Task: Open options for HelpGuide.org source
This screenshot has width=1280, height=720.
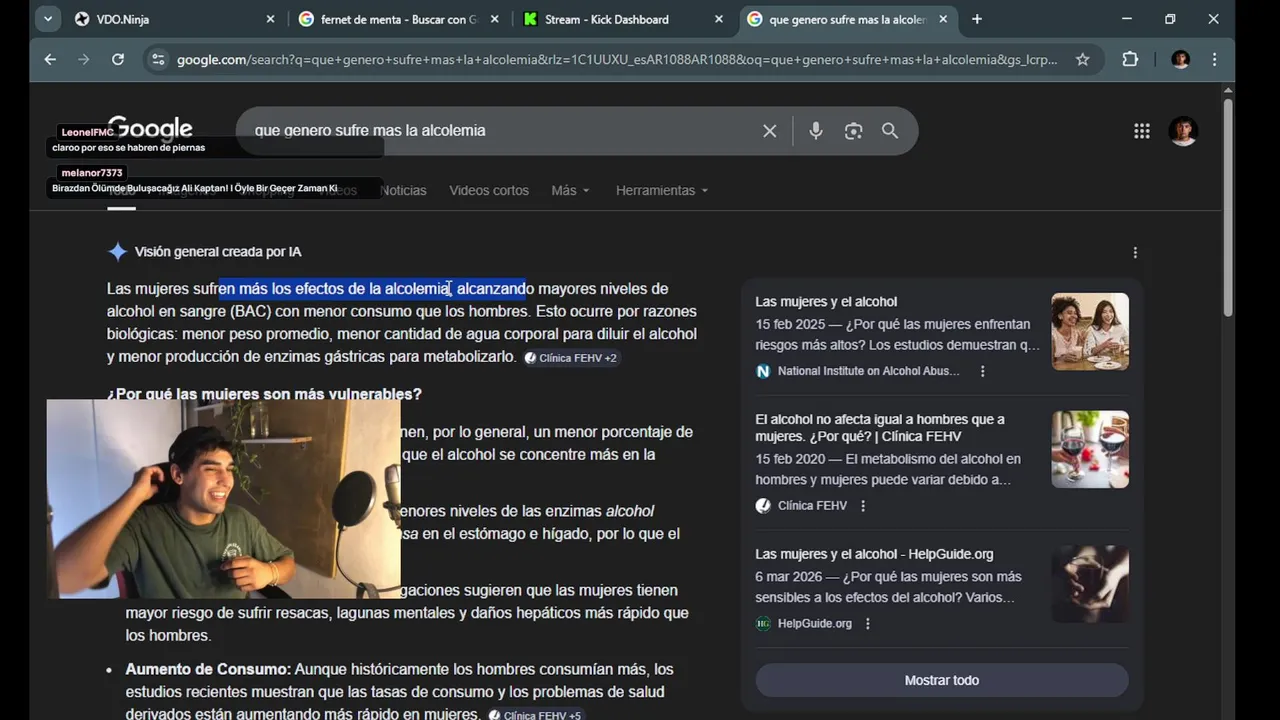Action: (x=868, y=624)
